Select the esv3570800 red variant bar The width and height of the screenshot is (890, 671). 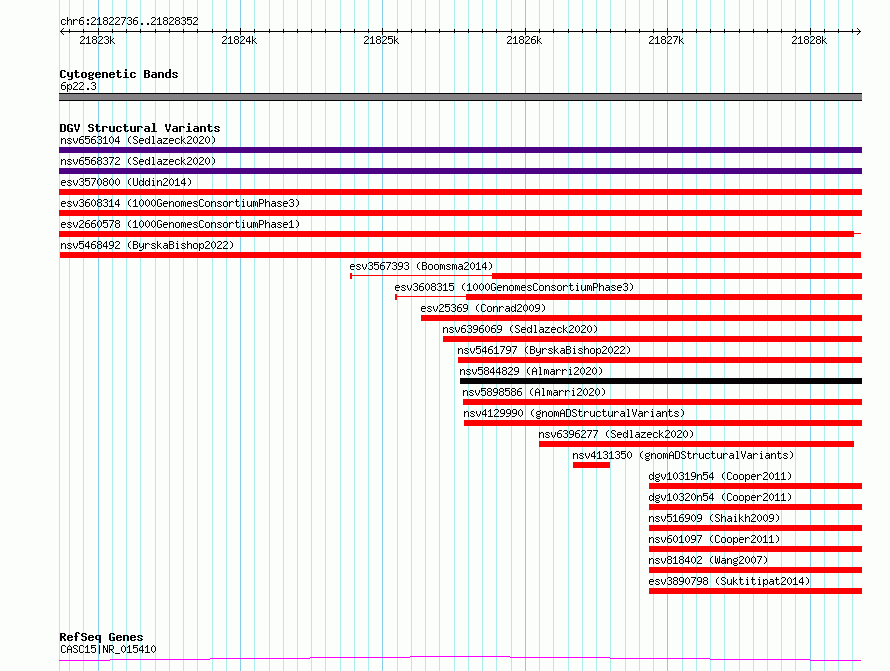point(460,192)
